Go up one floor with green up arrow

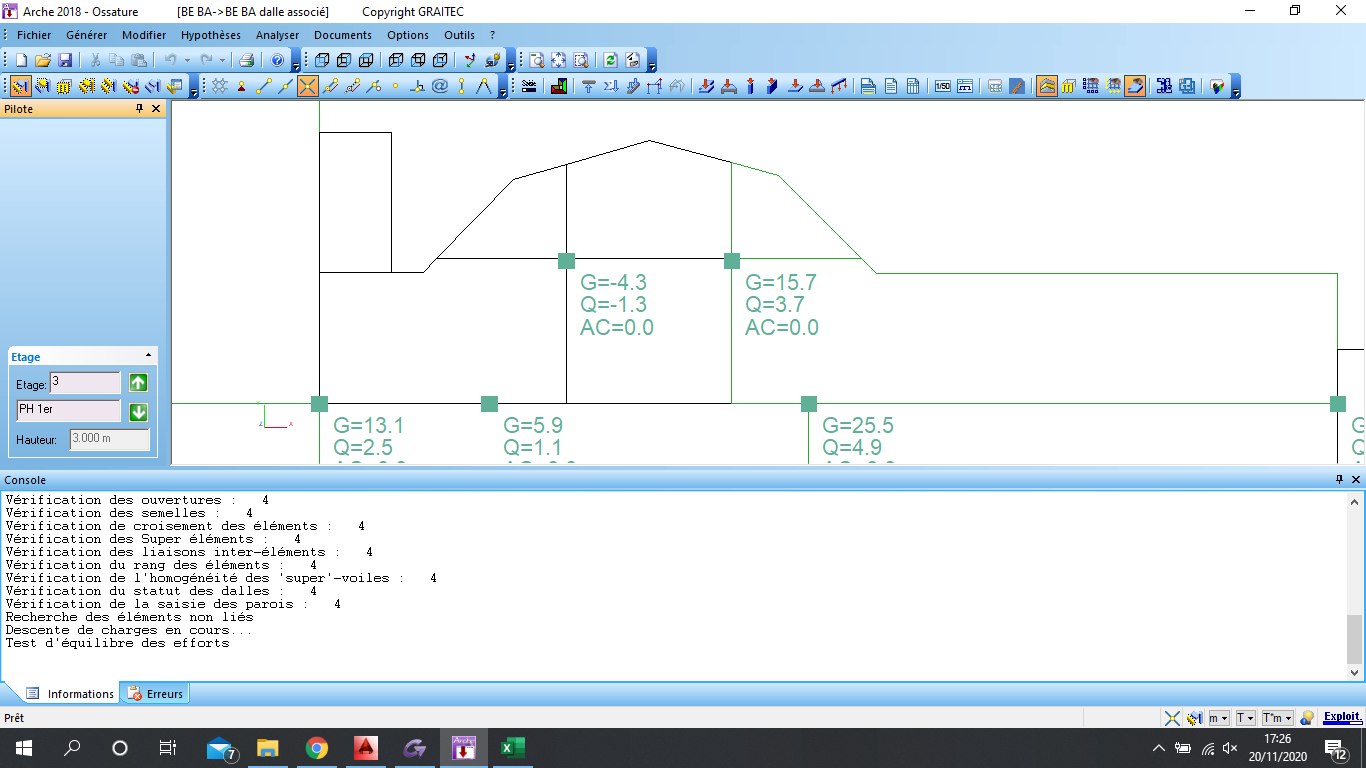pos(138,383)
